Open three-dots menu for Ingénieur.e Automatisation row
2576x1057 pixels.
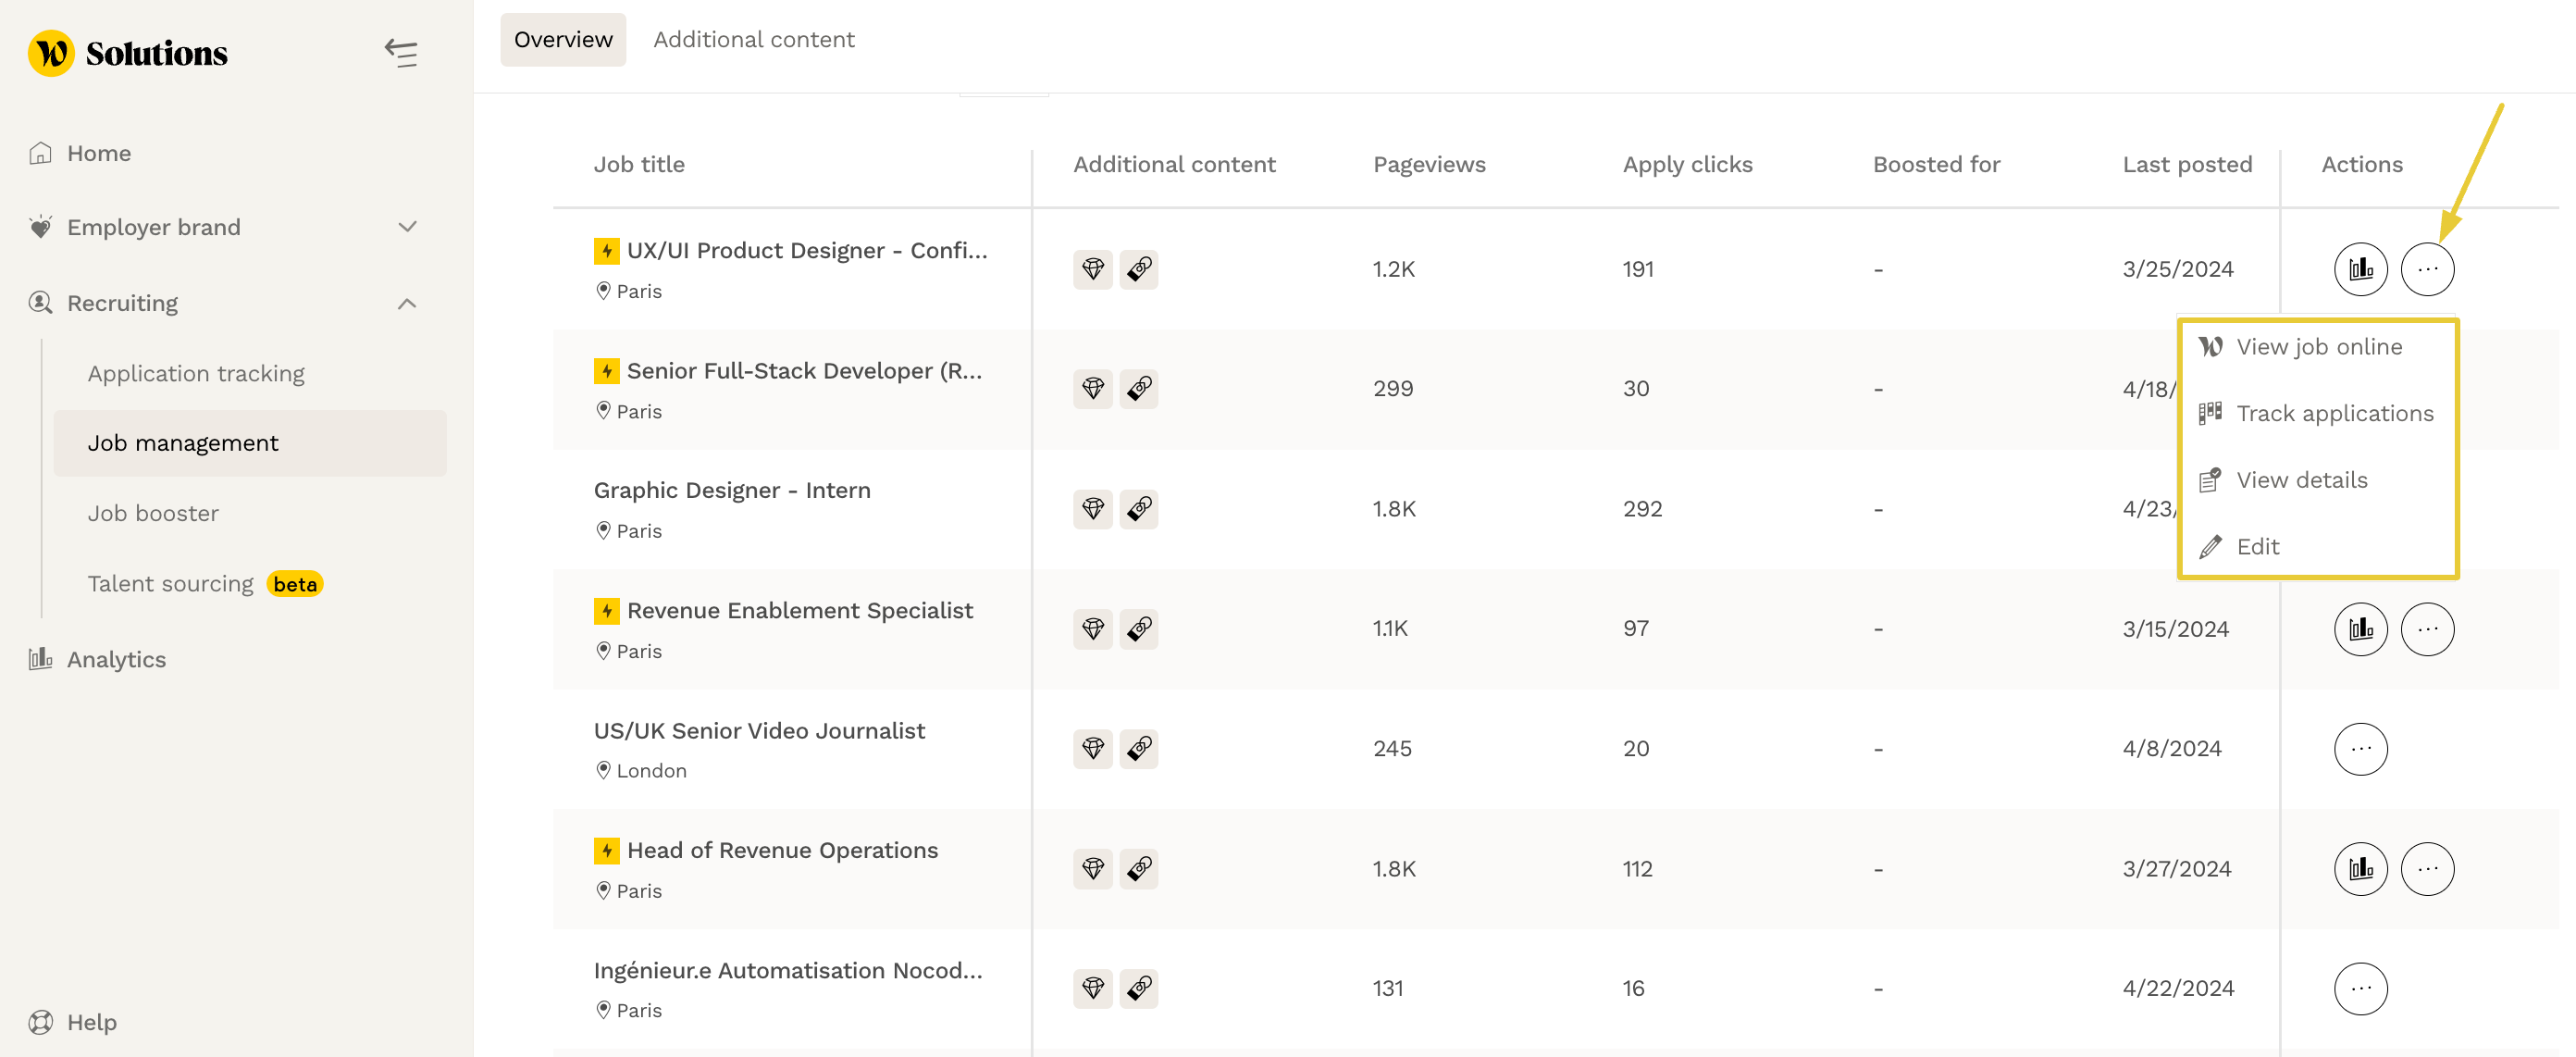pyautogui.click(x=2360, y=989)
